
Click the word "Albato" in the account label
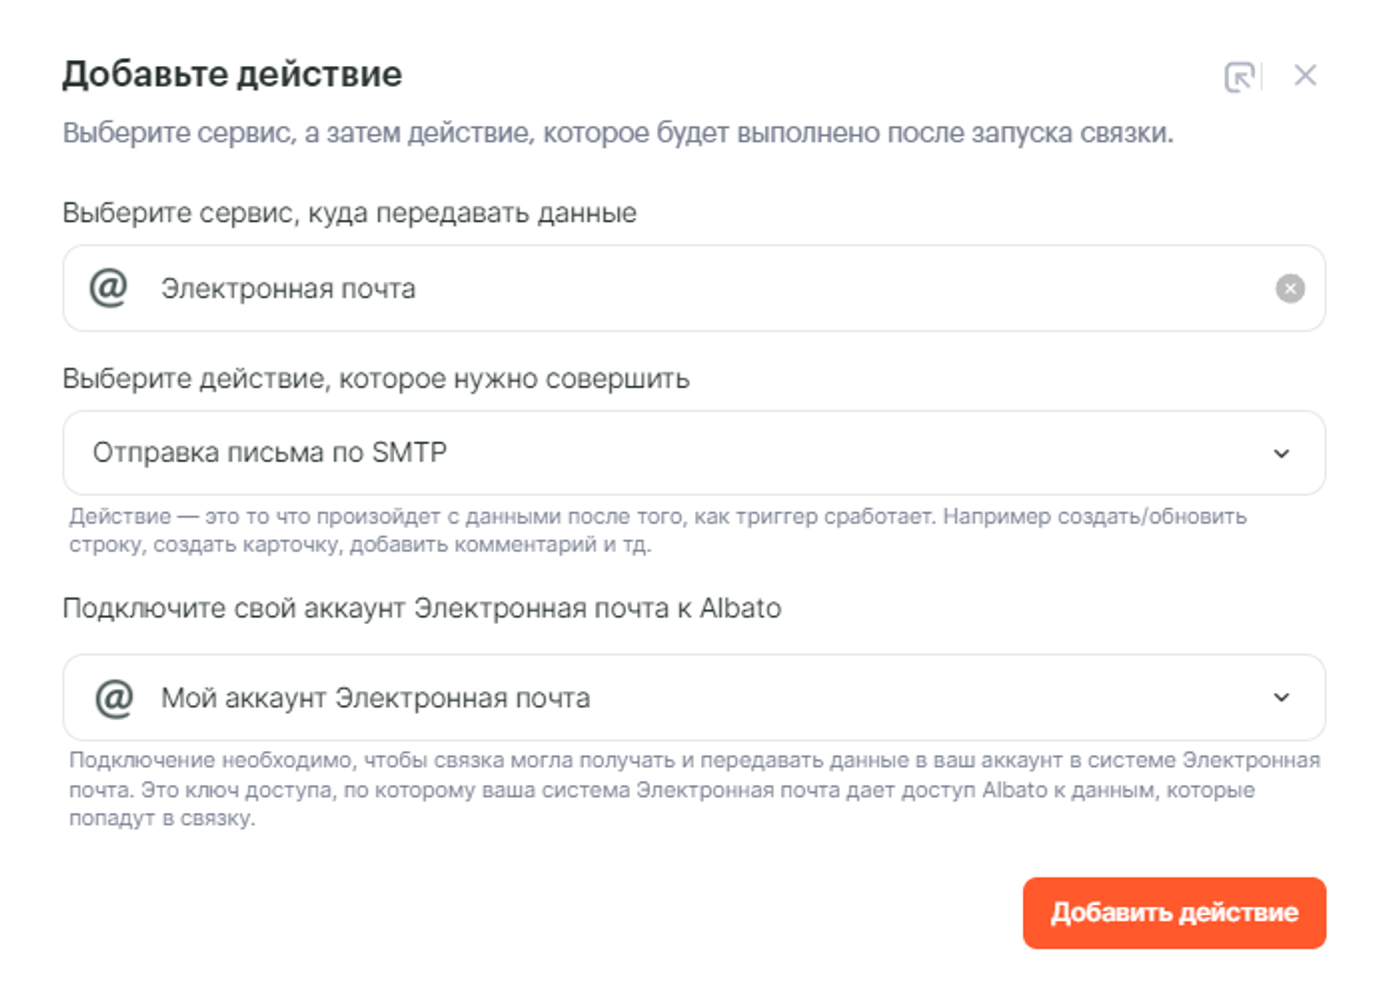click(740, 608)
